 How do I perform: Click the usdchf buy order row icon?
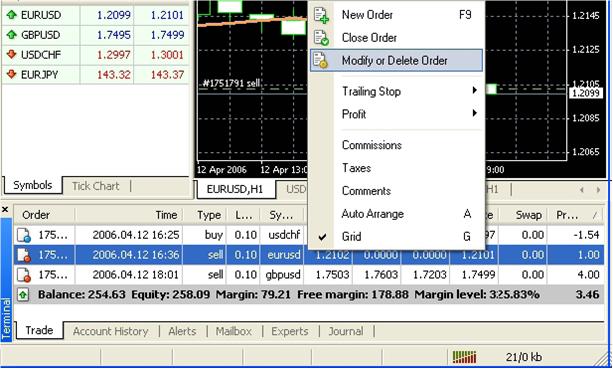[24, 235]
